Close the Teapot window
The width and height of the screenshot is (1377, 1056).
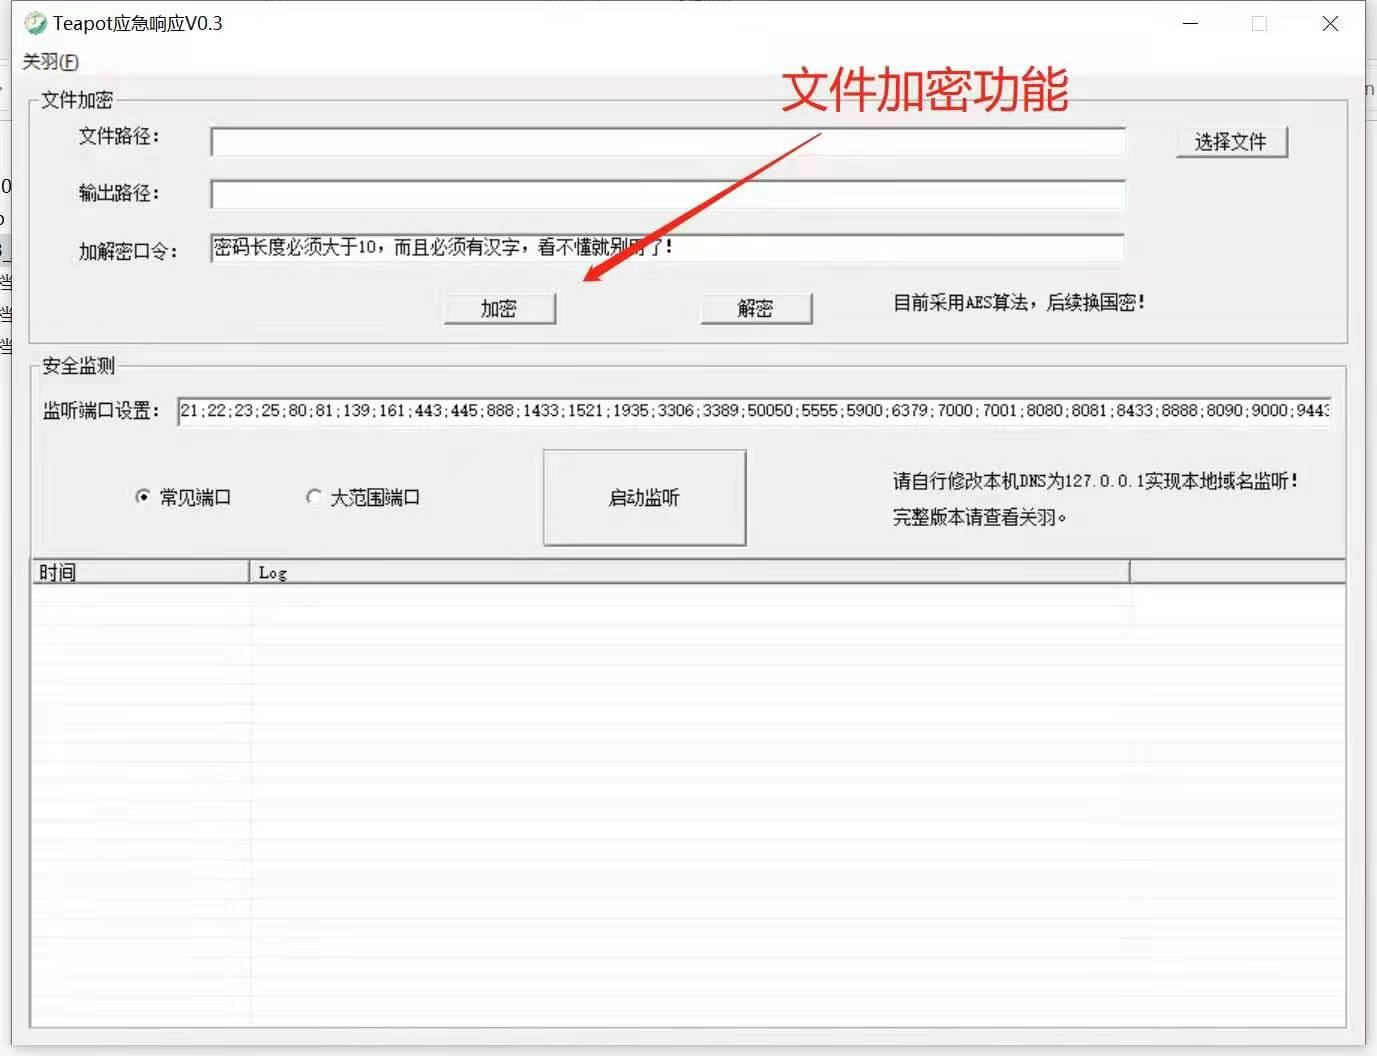coord(1330,23)
